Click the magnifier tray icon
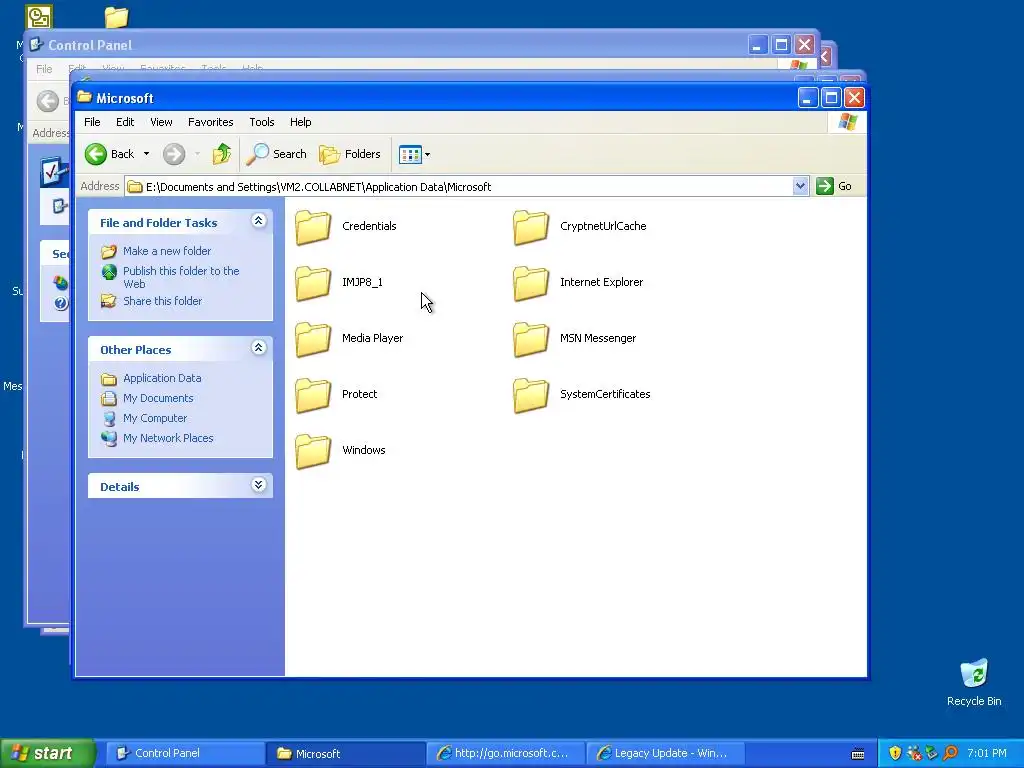The image size is (1024, 768). click(950, 754)
